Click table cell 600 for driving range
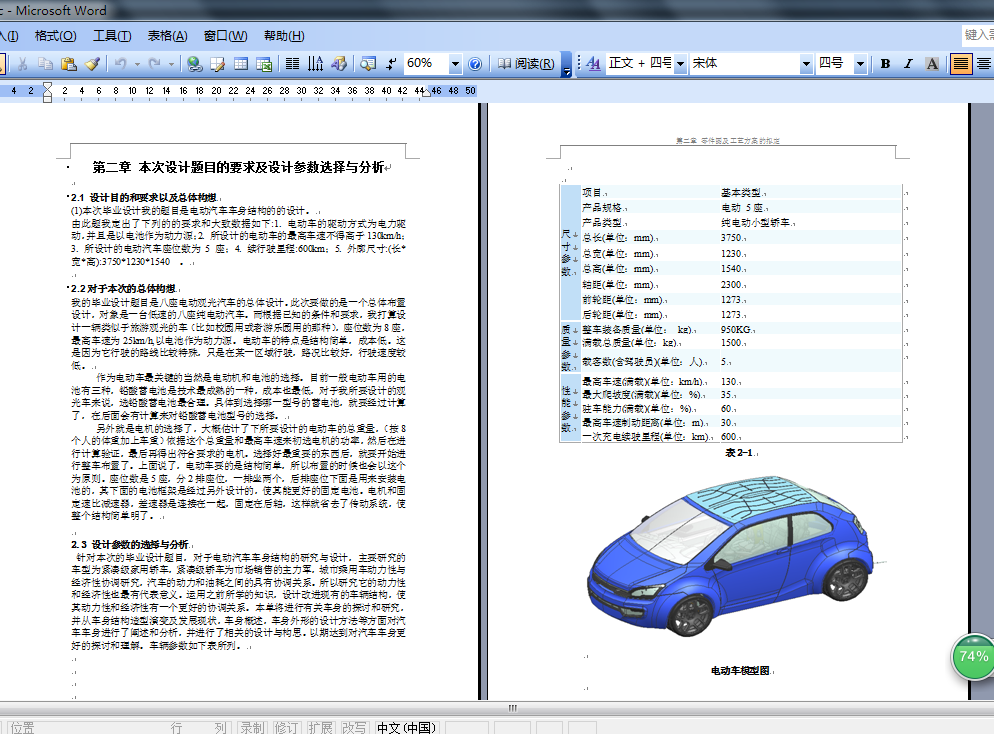This screenshot has width=994, height=734. [x=728, y=437]
